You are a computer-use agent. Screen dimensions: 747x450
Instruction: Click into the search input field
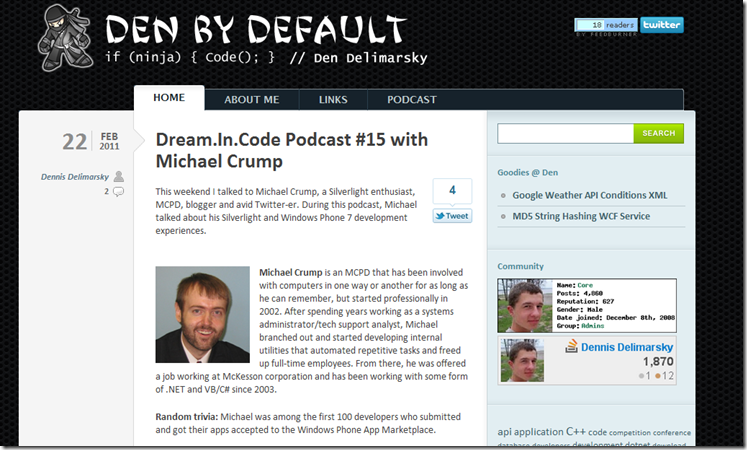[565, 133]
